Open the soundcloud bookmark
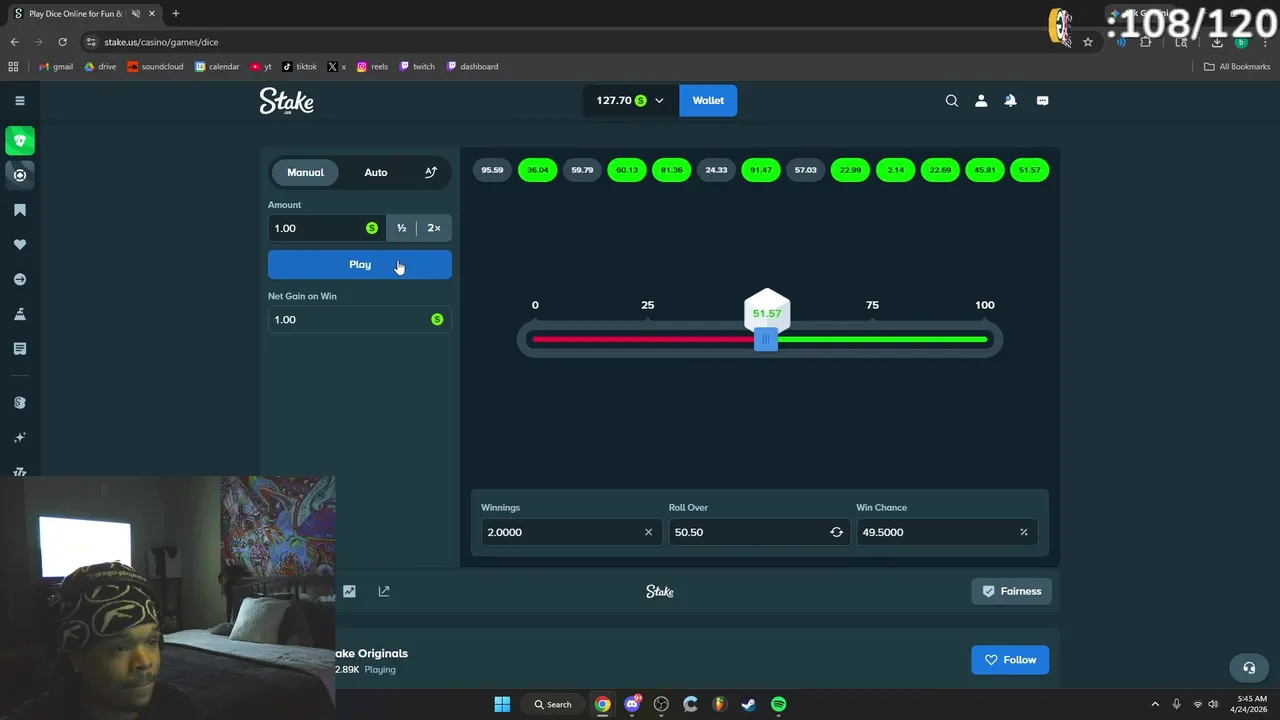This screenshot has width=1280, height=720. 157,66
